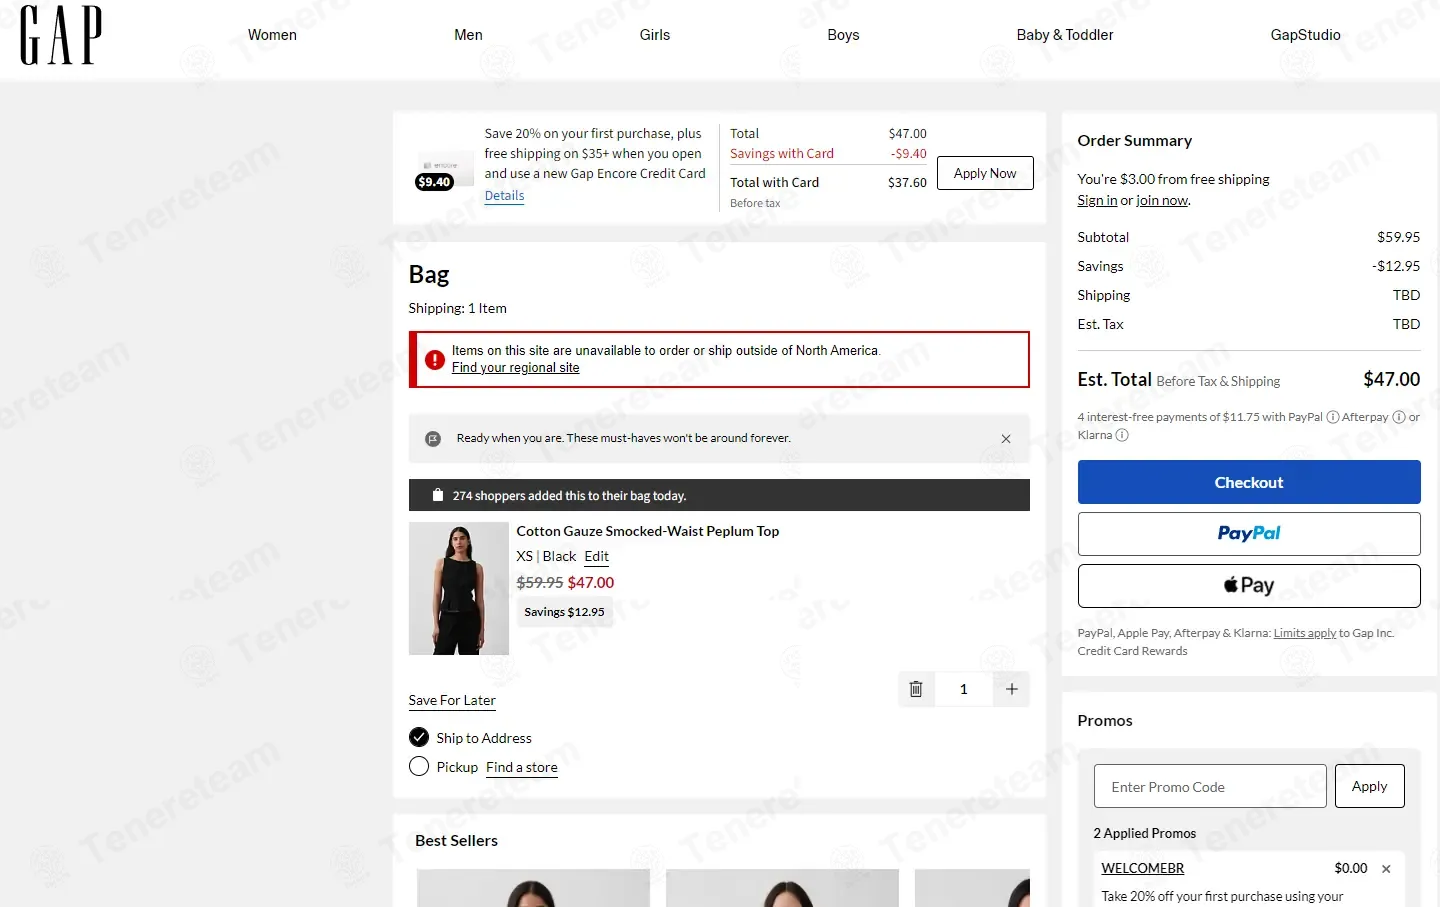Image resolution: width=1440 pixels, height=907 pixels.
Task: Click the chat bubble icon in notification
Action: tap(433, 439)
